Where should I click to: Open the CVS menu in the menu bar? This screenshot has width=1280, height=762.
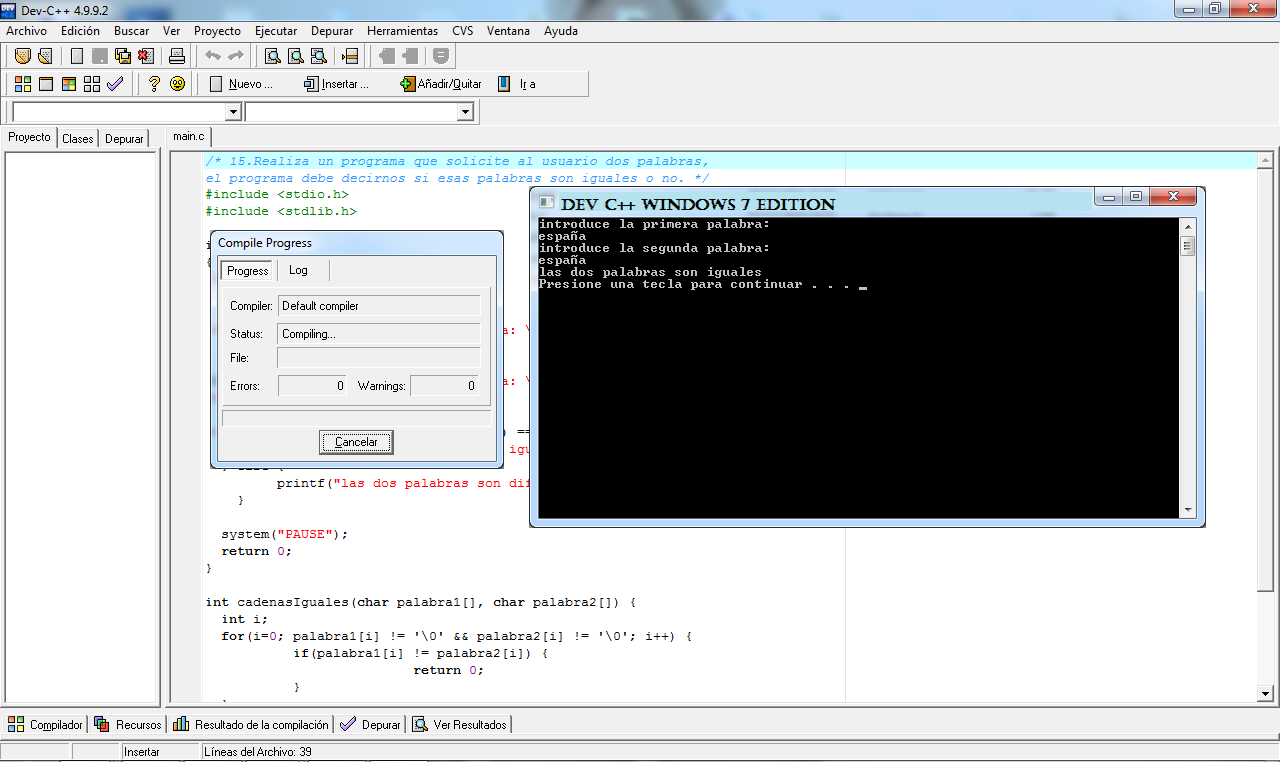(462, 31)
